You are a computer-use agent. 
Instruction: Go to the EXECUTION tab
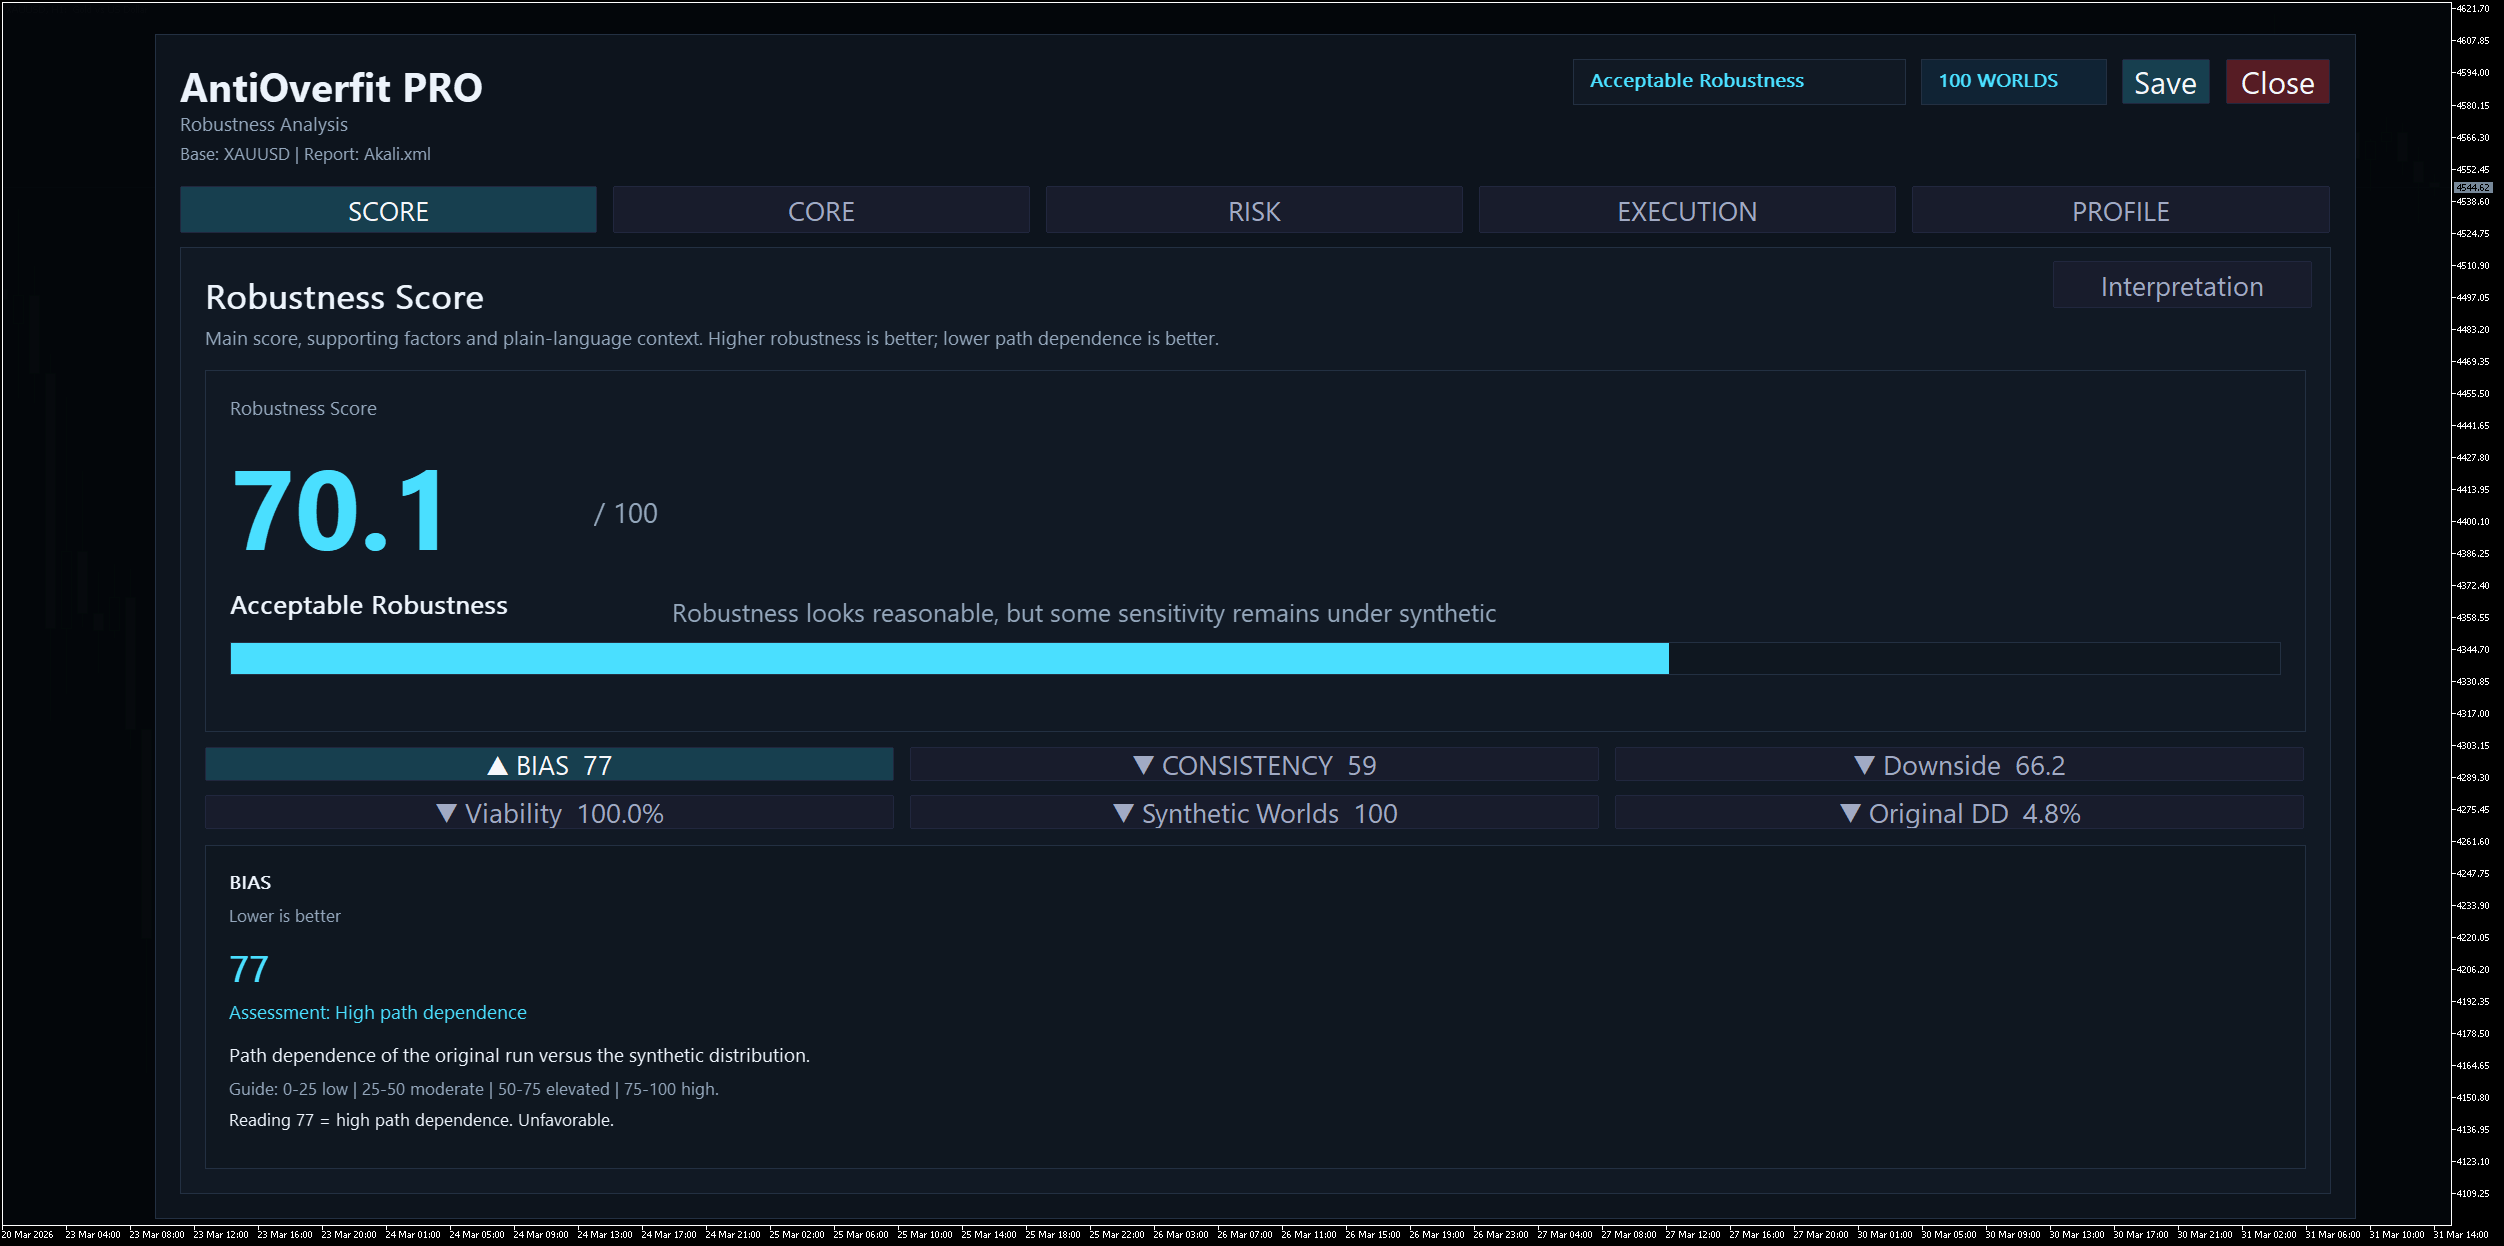(x=1687, y=211)
